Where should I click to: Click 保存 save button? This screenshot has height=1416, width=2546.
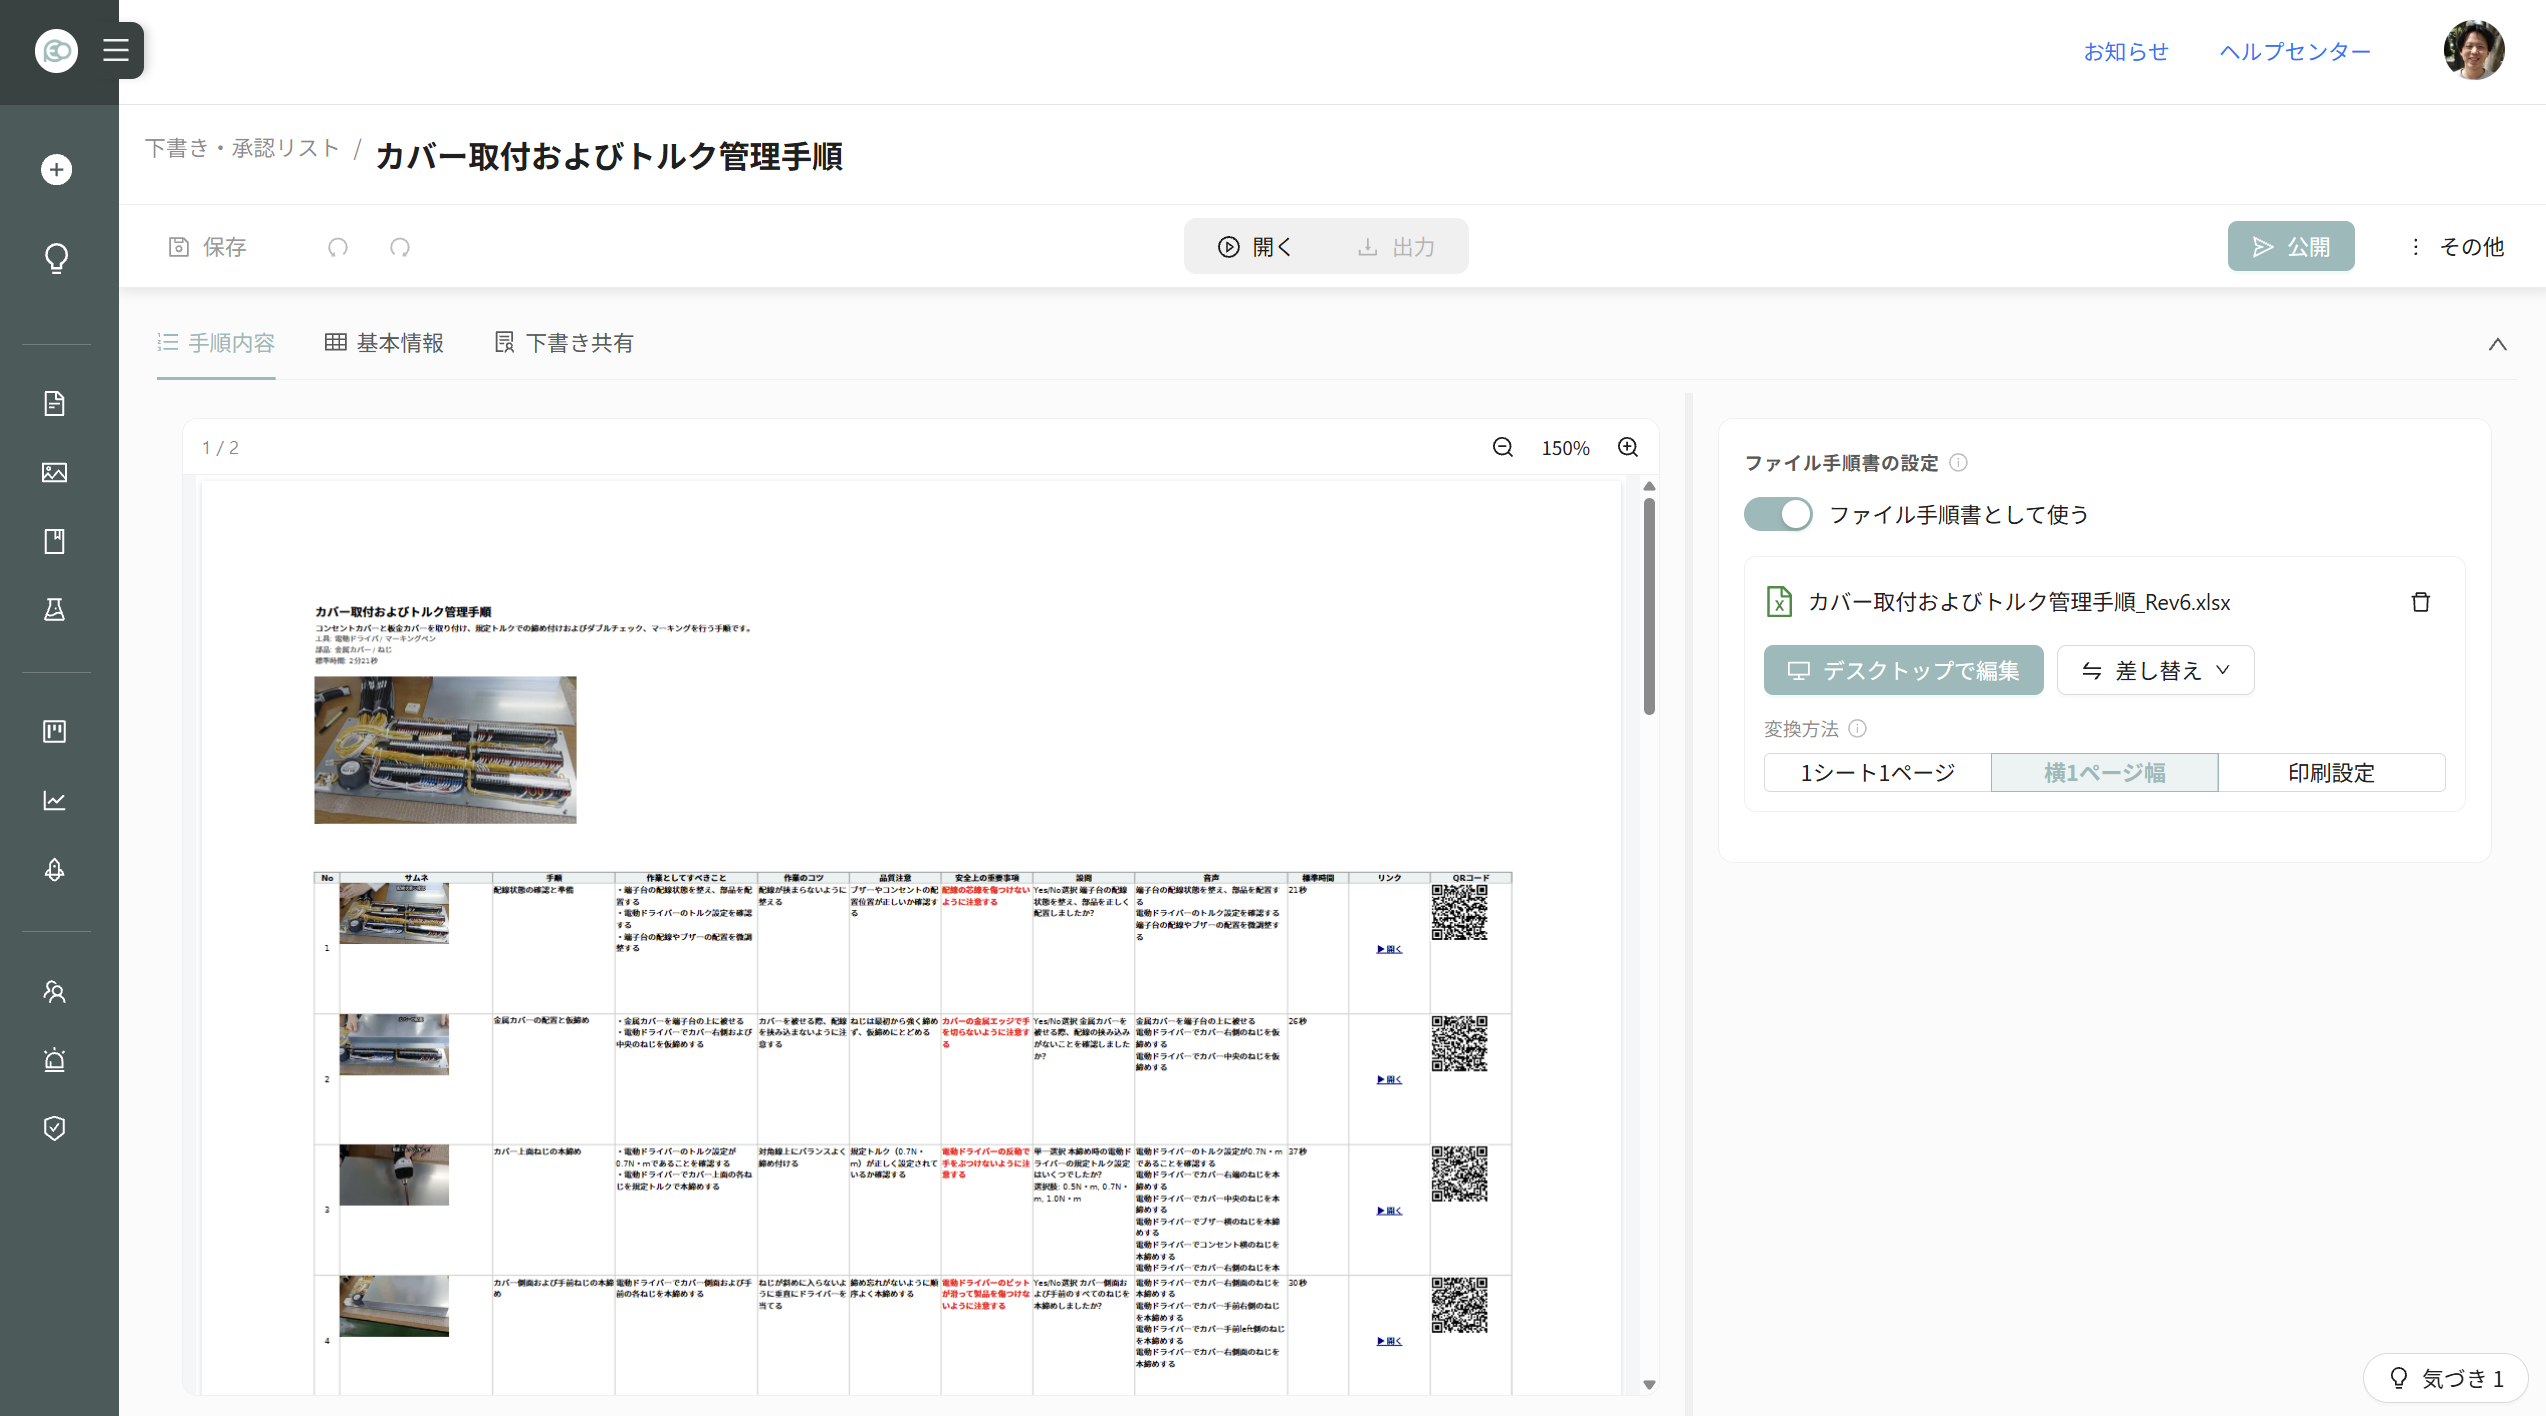pyautogui.click(x=207, y=247)
